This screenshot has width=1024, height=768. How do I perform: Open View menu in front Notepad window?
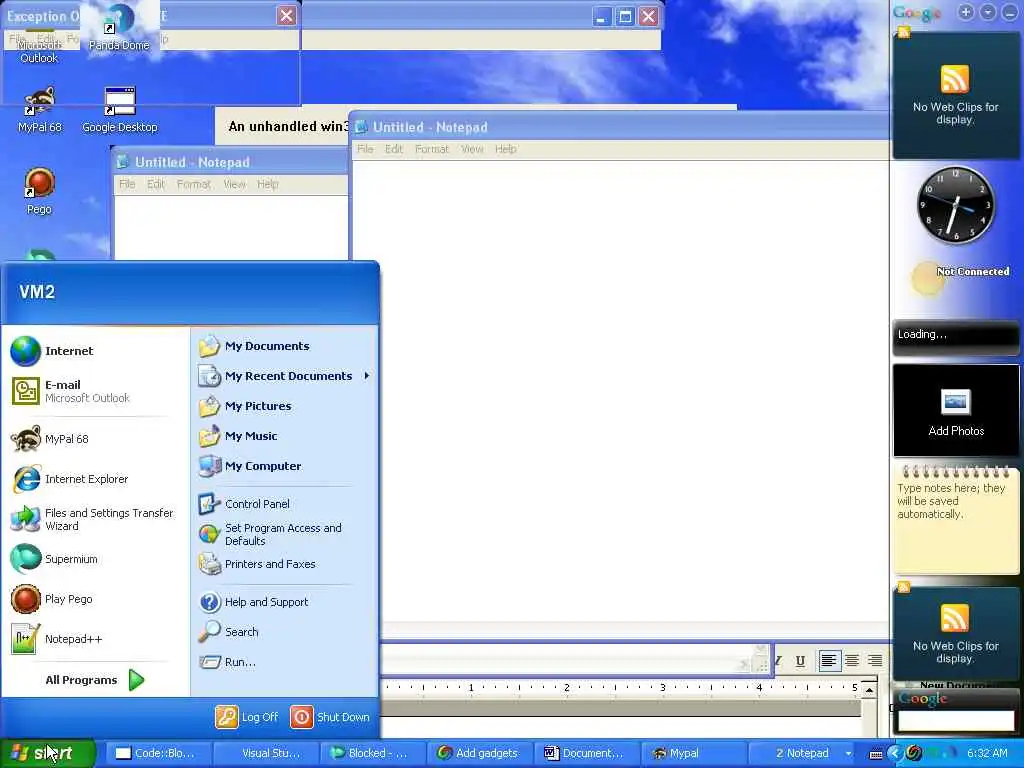(472, 149)
